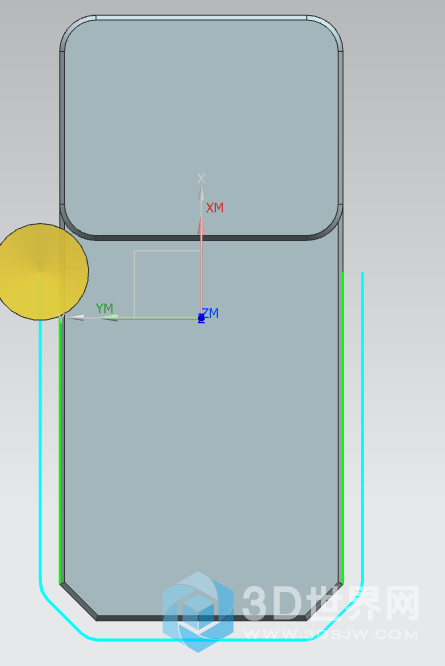
Task: Select the gray rectangle outline near the origin
Action: point(168,284)
